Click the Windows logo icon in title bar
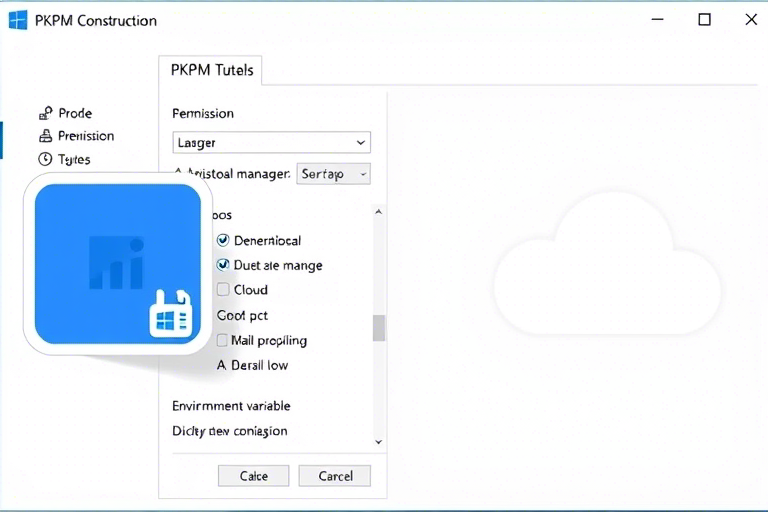Viewport: 768px width, 512px height. (x=18, y=20)
